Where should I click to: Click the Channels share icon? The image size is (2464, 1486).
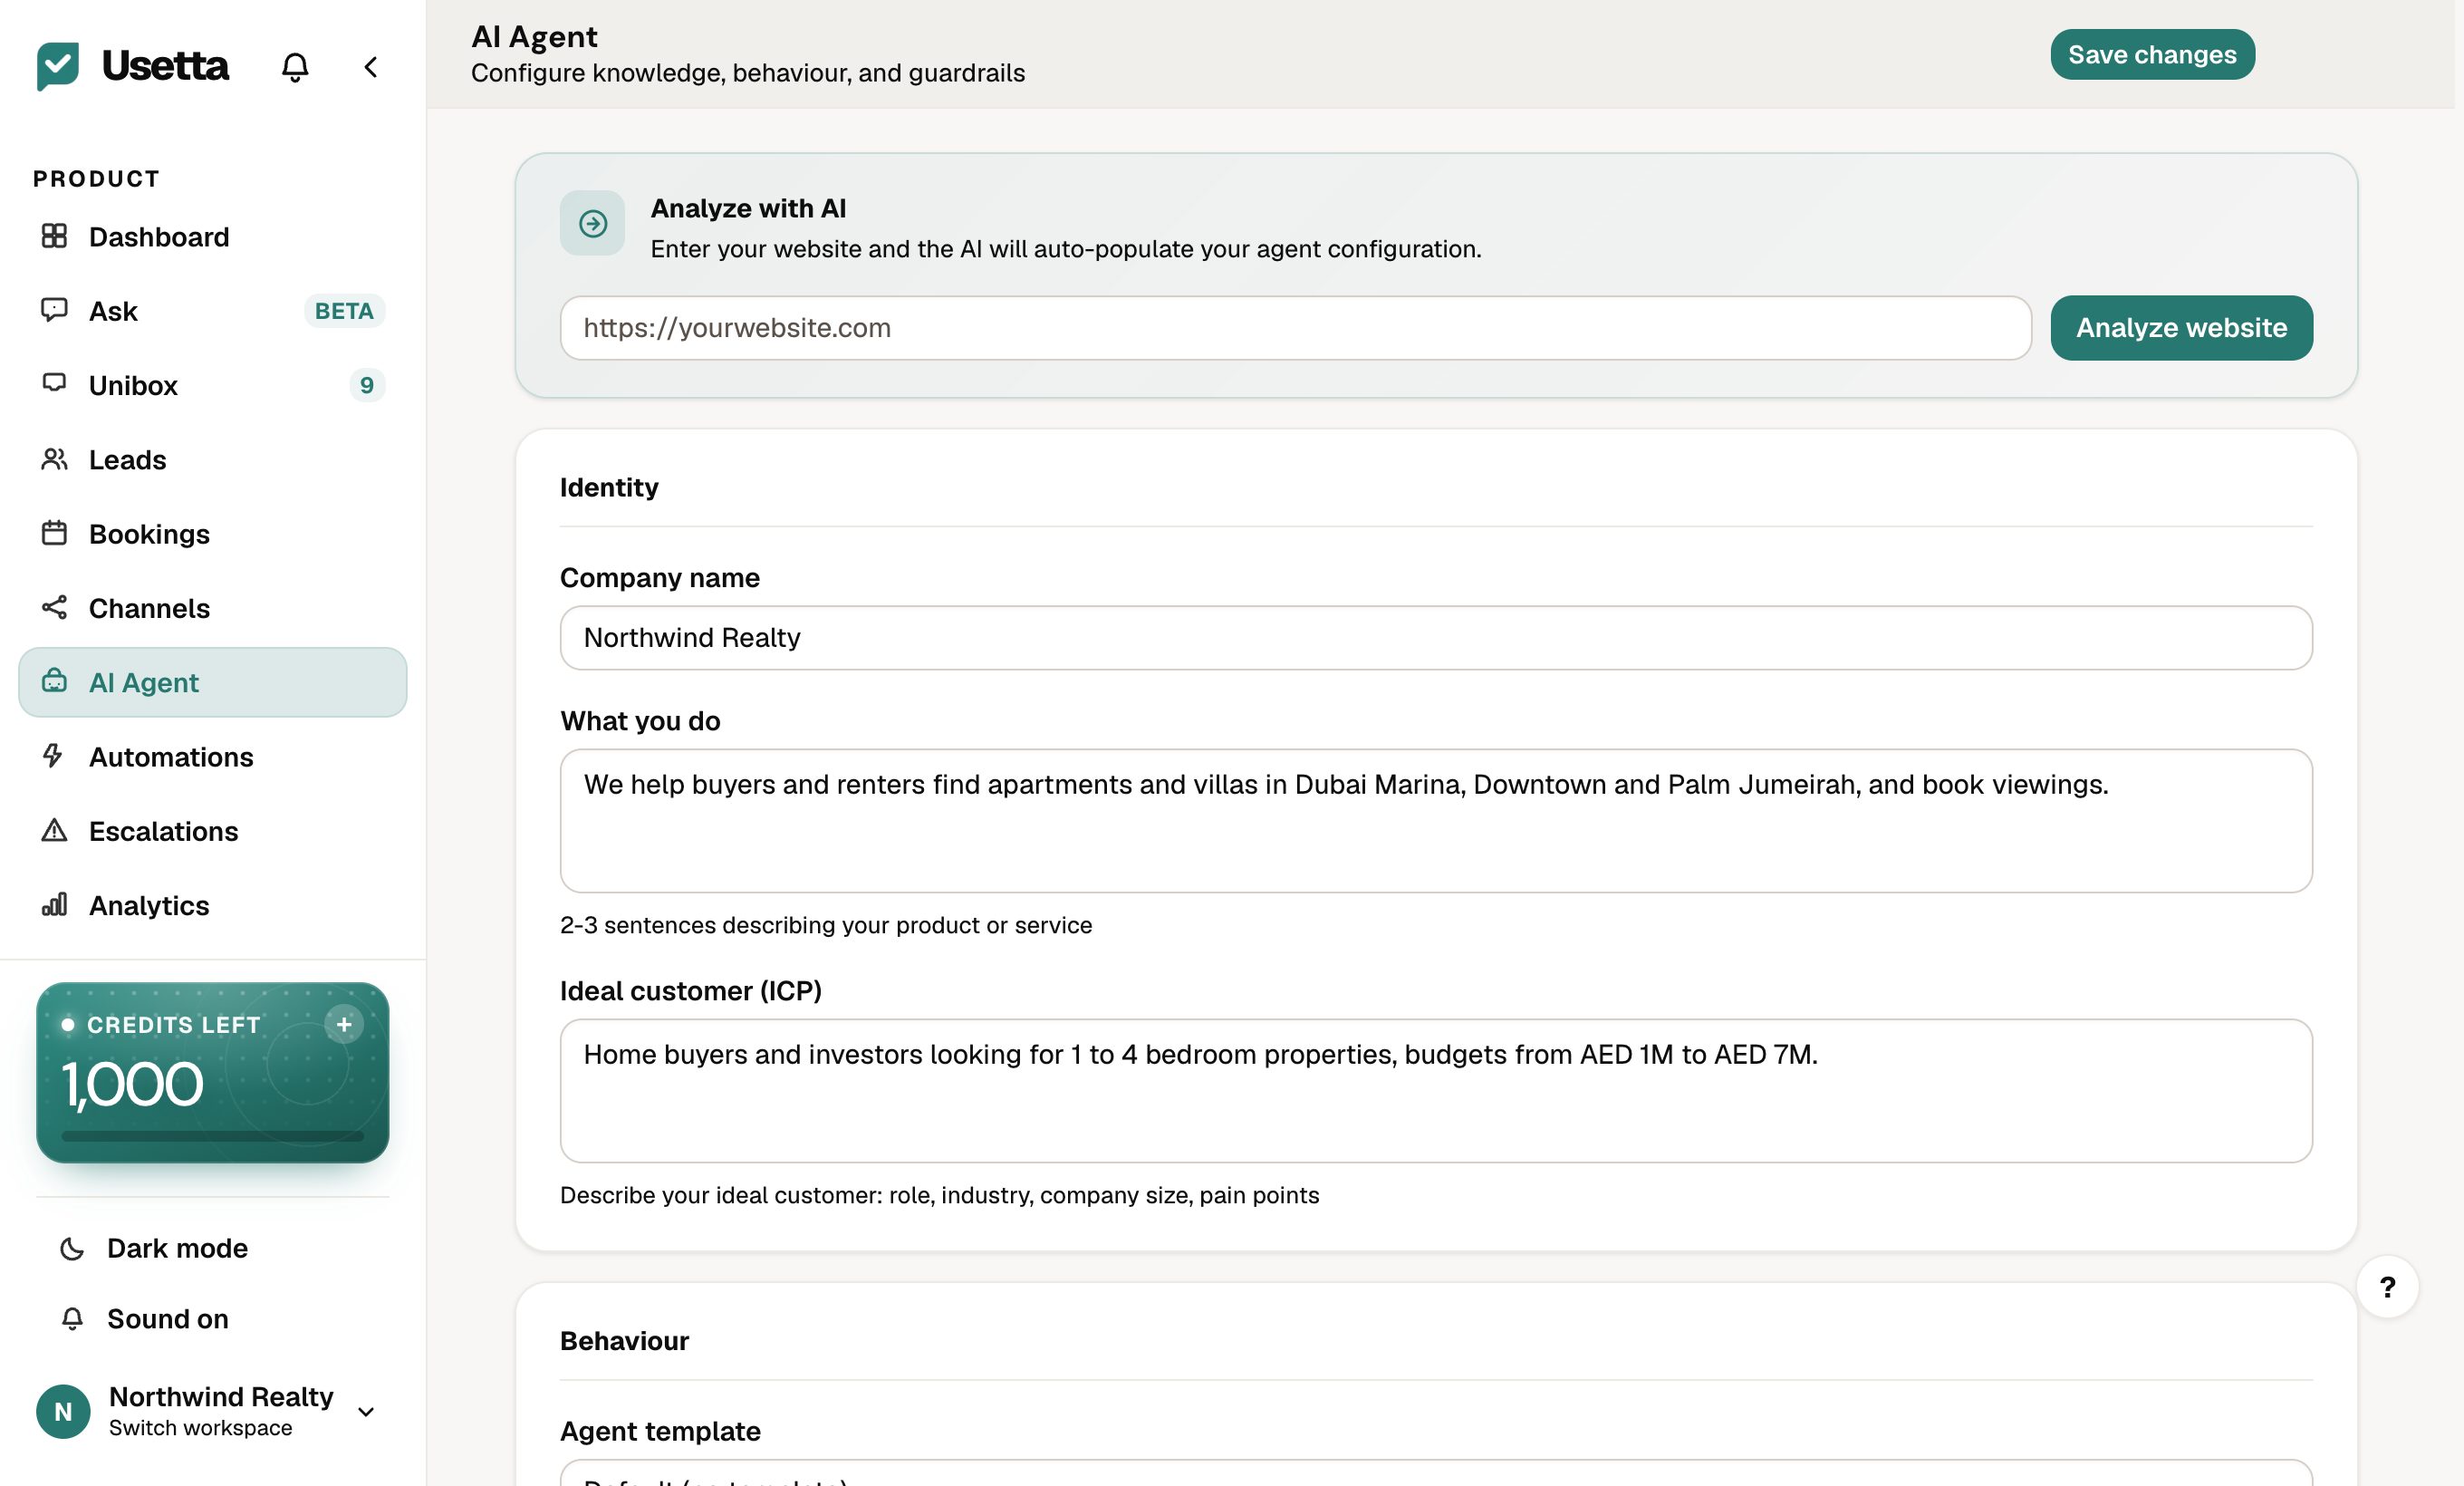point(54,607)
